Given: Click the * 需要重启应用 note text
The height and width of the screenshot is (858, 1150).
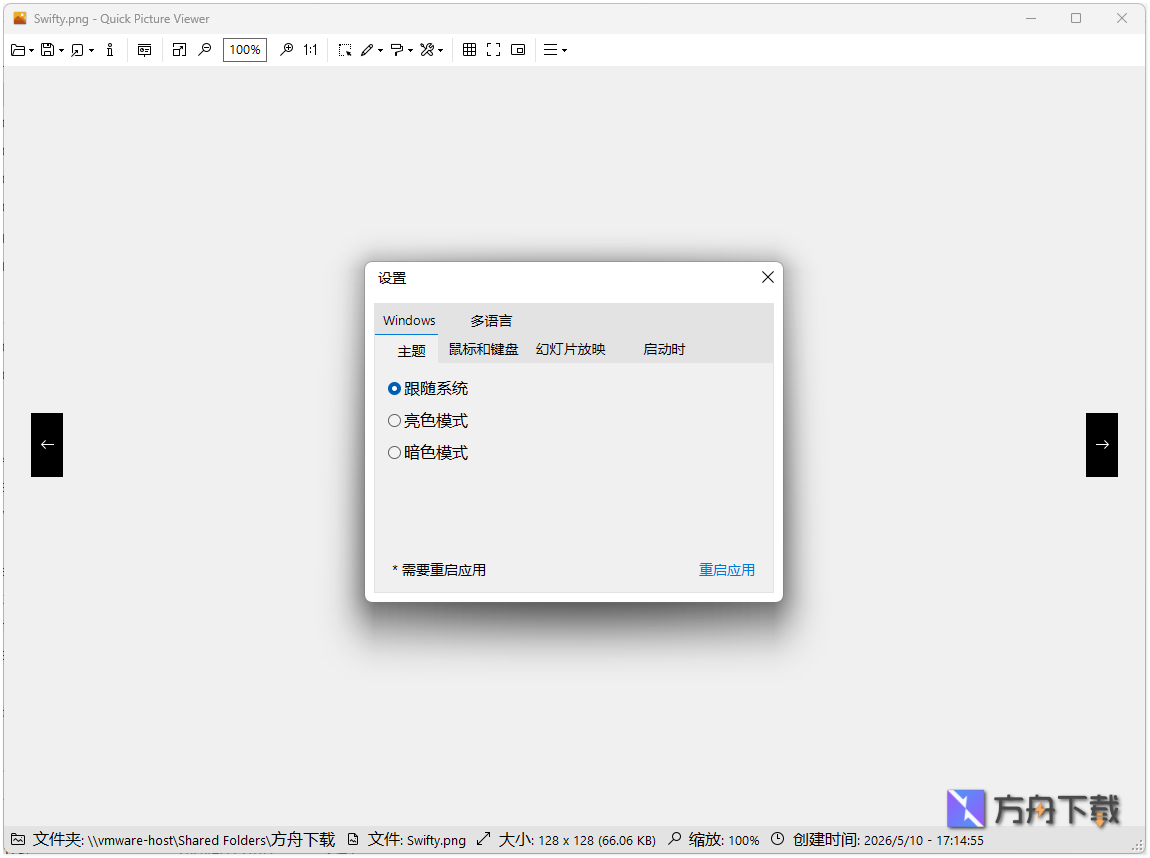Looking at the screenshot, I should (439, 571).
